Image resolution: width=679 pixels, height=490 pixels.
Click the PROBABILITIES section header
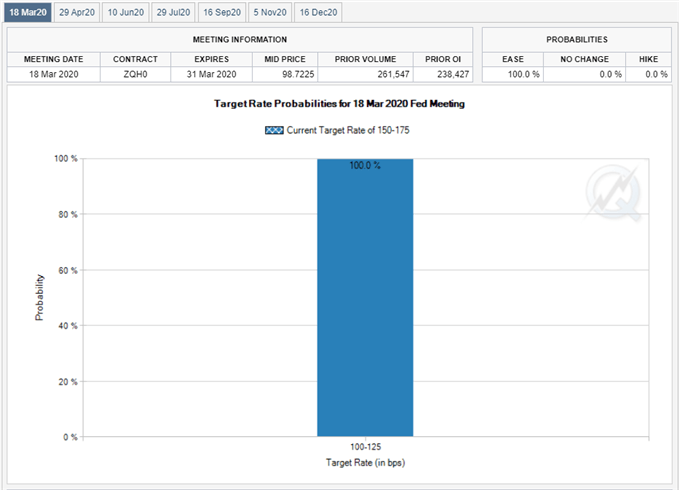click(577, 39)
